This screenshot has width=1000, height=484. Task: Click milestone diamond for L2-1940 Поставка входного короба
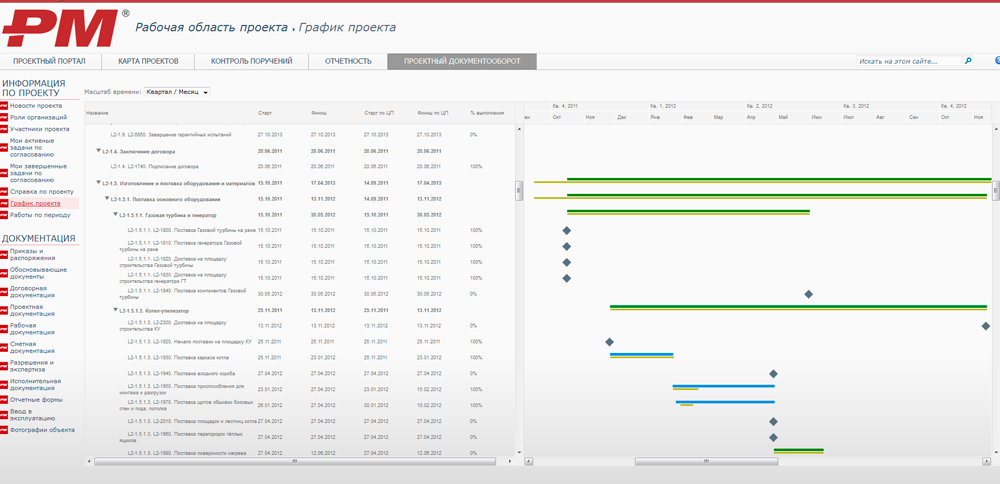(x=773, y=374)
